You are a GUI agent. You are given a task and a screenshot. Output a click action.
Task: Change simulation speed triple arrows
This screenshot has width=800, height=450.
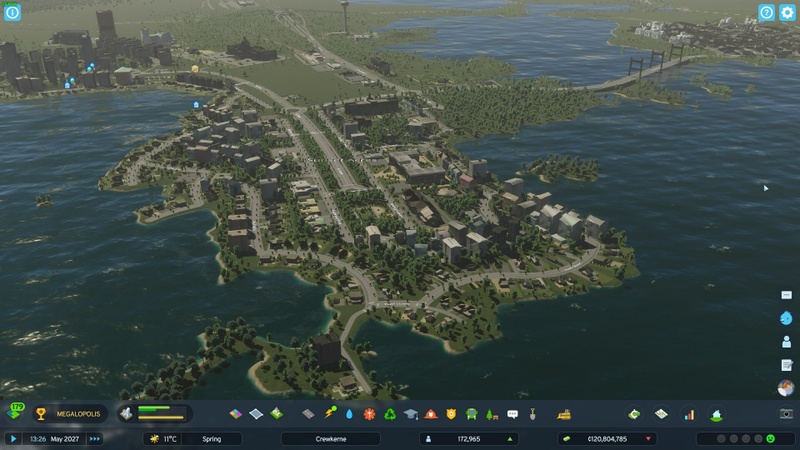(x=95, y=438)
